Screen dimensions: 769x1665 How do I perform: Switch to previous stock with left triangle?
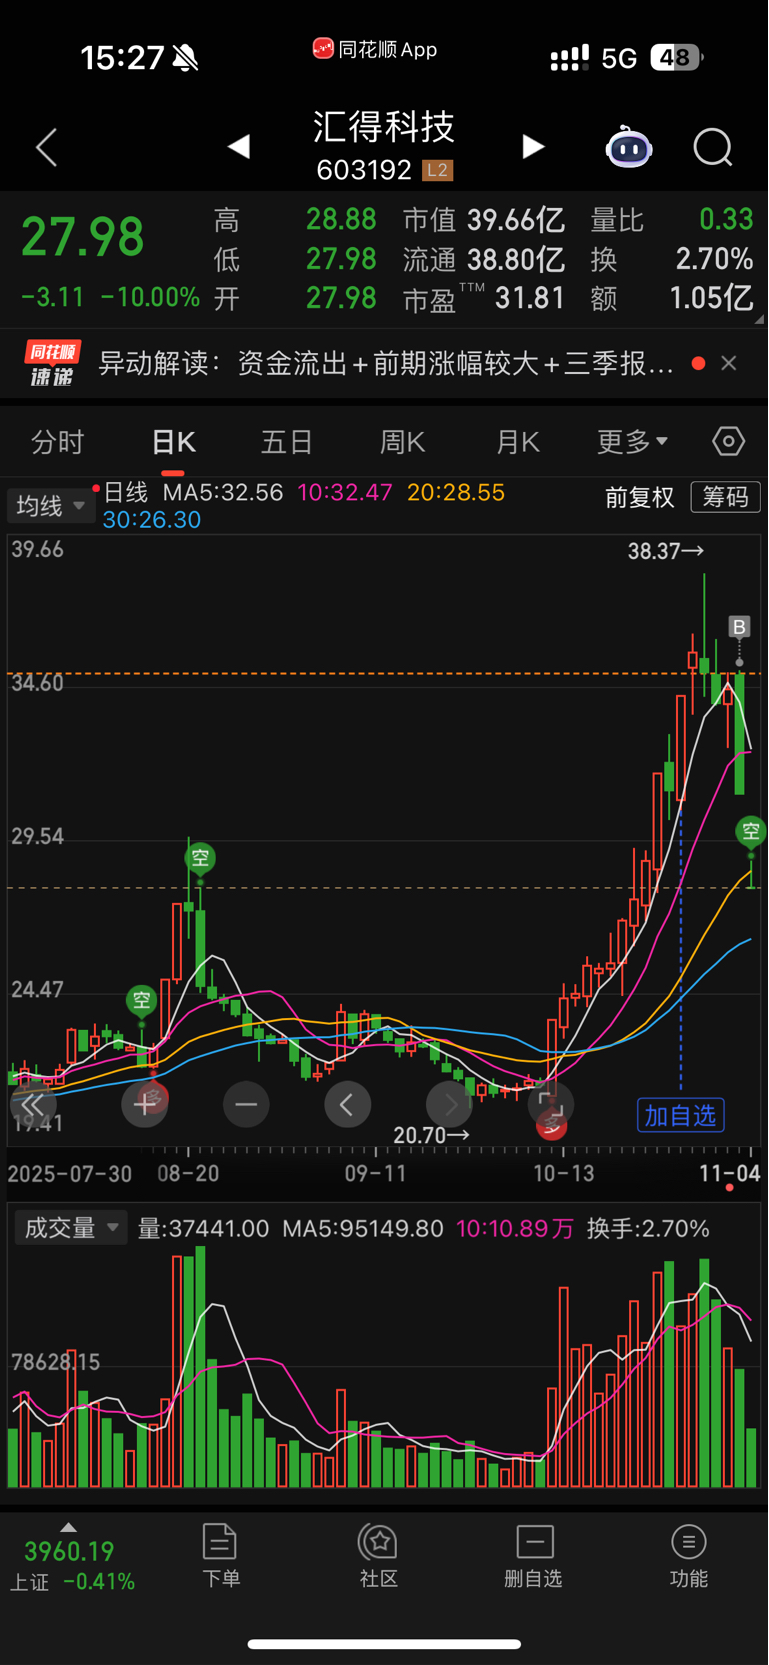pos(238,147)
